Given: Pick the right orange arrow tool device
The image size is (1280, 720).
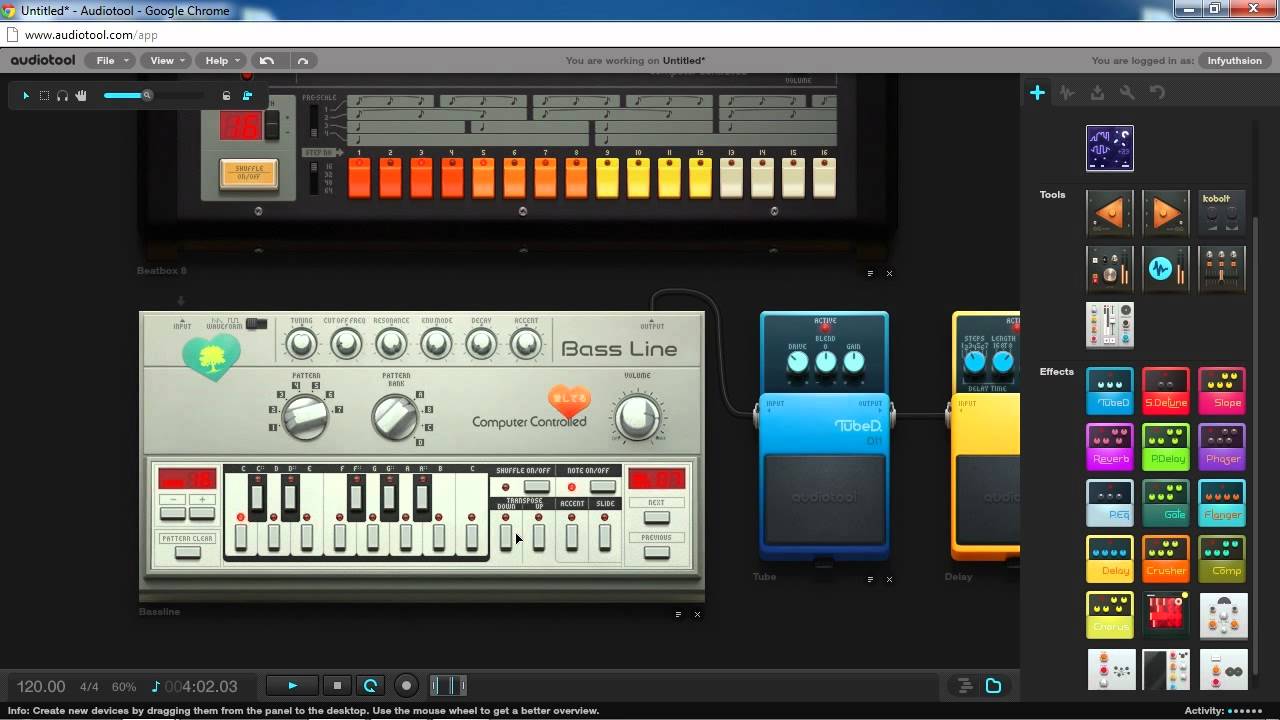Looking at the screenshot, I should [1166, 213].
